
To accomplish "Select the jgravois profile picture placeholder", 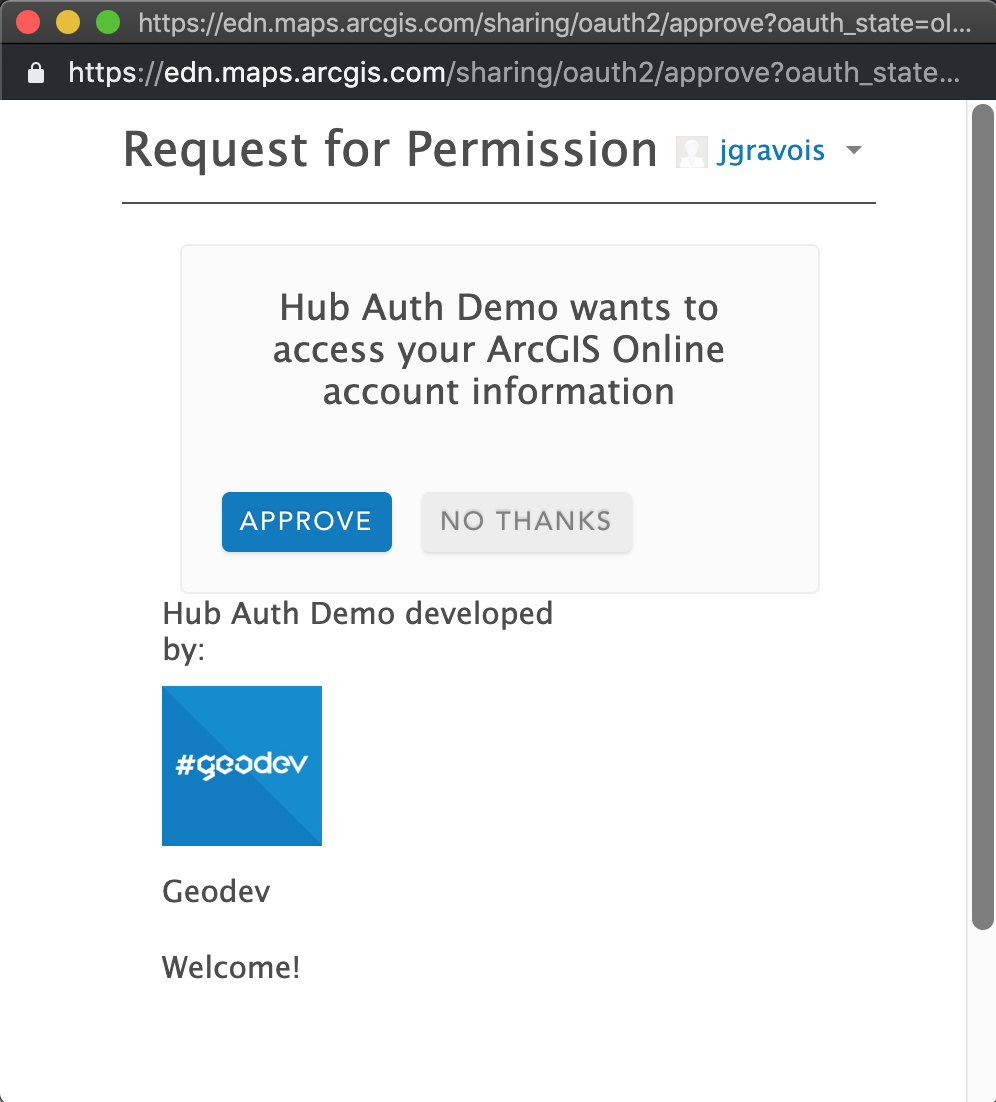I will [x=691, y=151].
